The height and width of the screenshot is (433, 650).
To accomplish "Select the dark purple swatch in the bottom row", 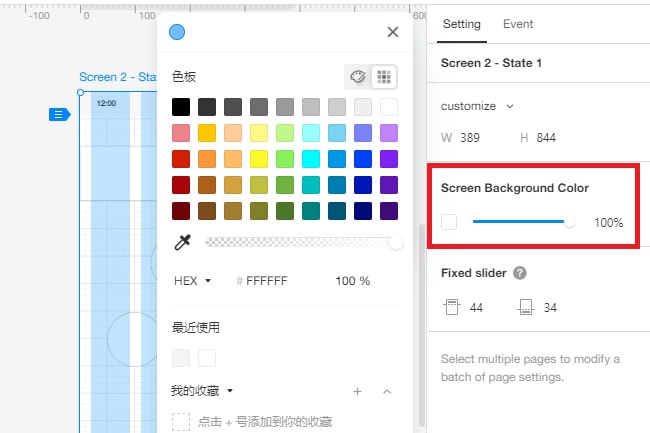I will point(389,211).
